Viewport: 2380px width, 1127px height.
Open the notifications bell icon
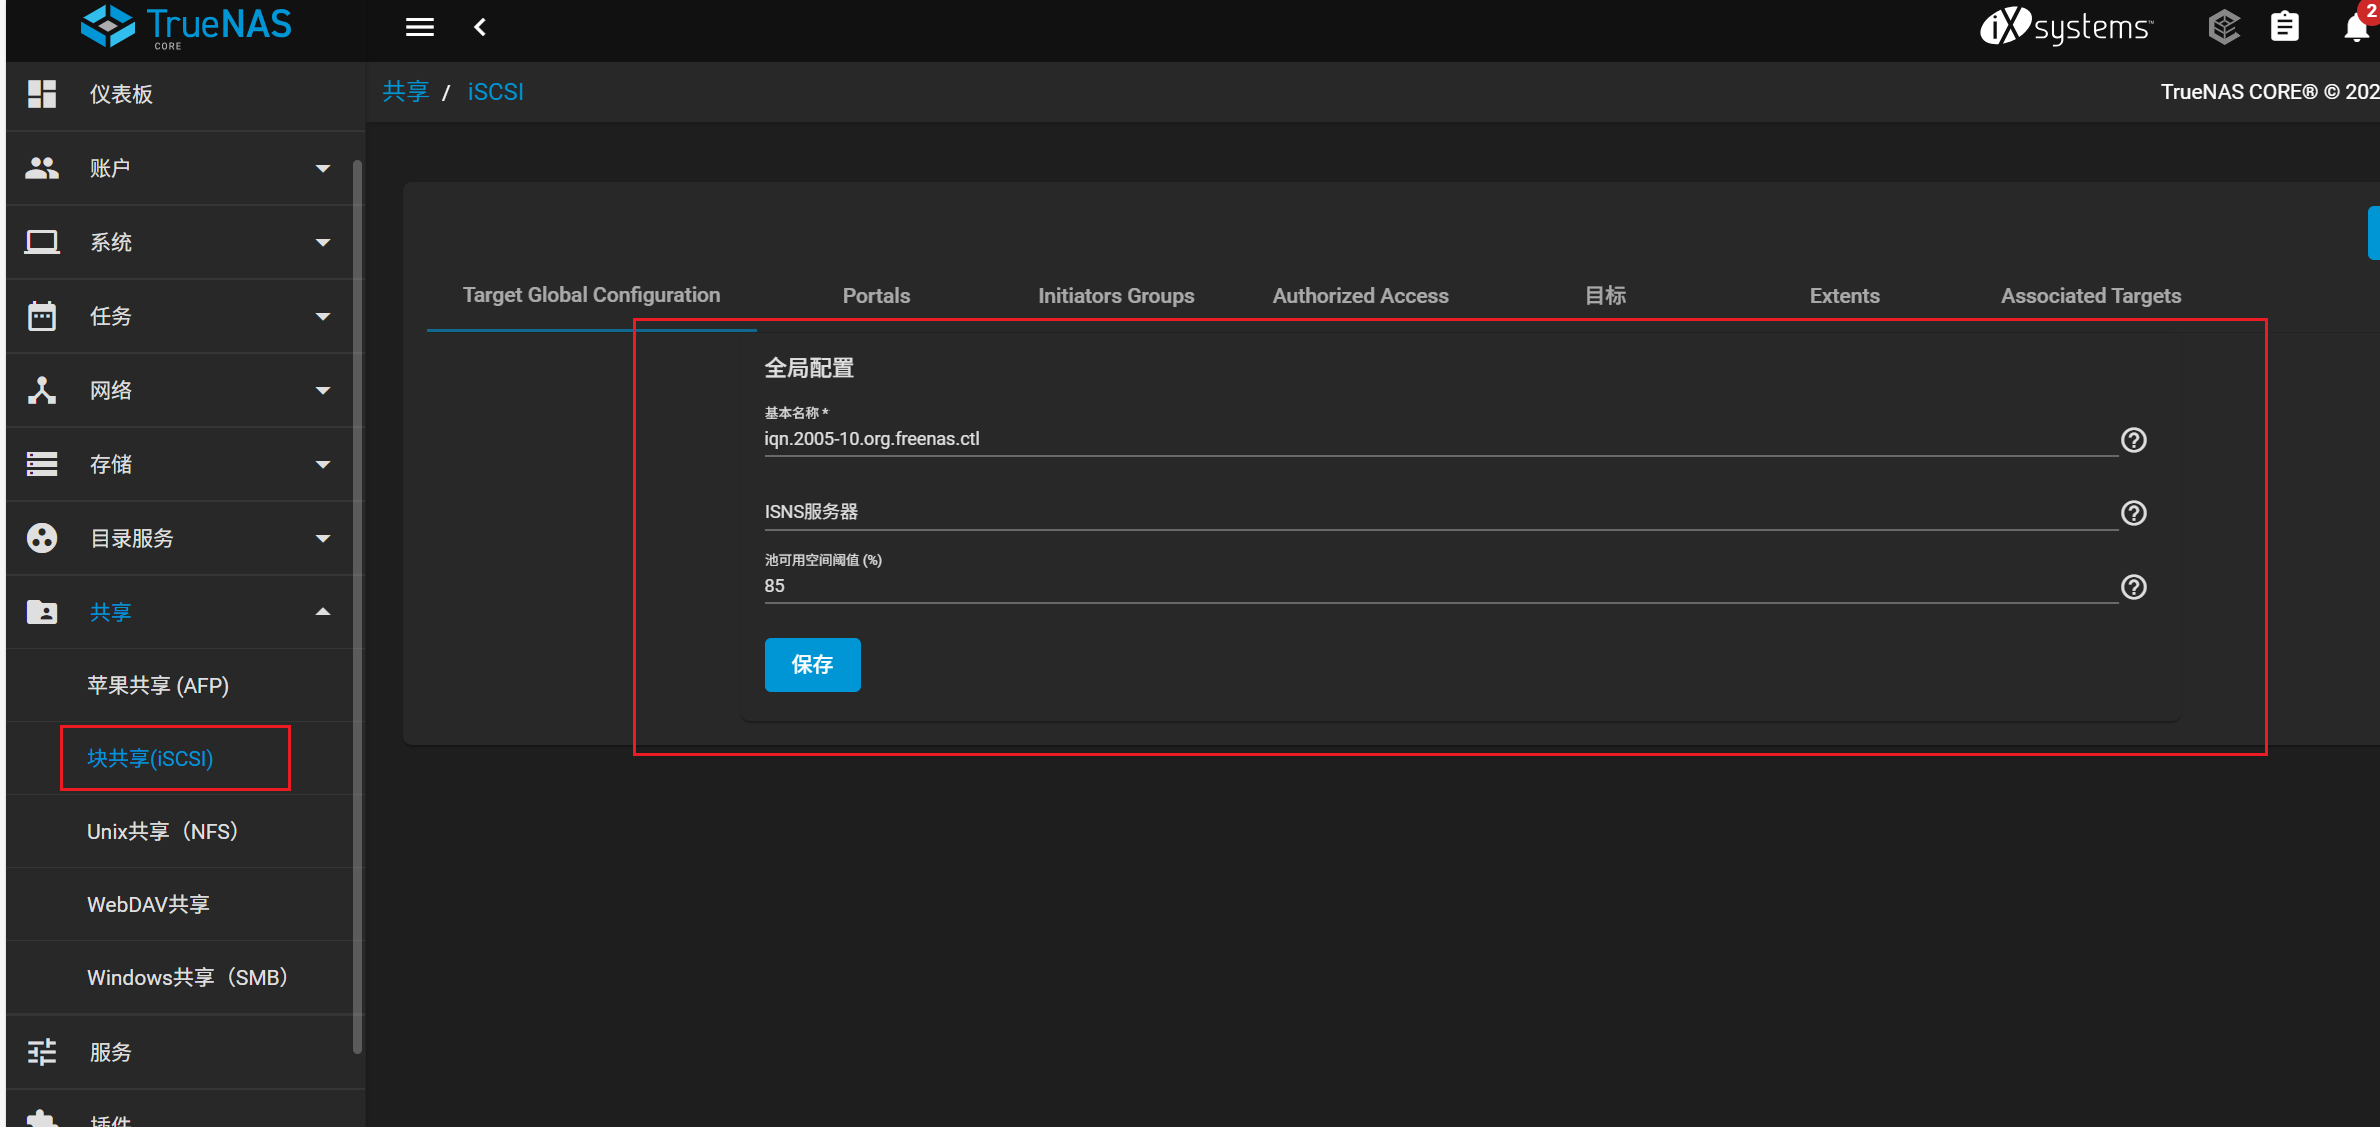tap(2355, 27)
